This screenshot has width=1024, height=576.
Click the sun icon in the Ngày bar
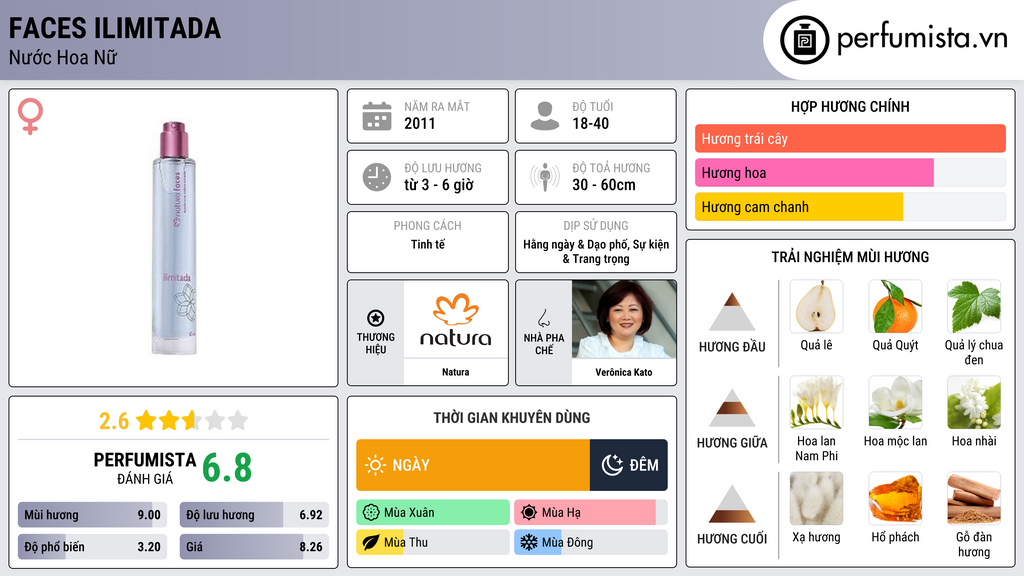point(376,465)
